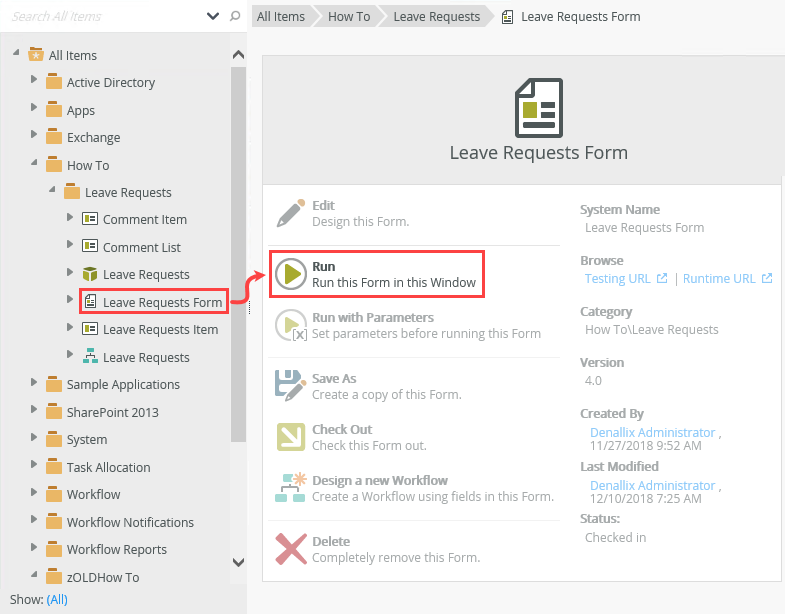The width and height of the screenshot is (785, 614).
Task: Click the version value 4.0
Action: coord(593,381)
